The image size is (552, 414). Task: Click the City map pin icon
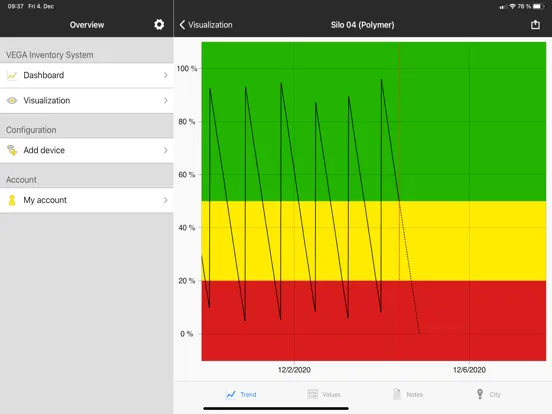tap(480, 394)
